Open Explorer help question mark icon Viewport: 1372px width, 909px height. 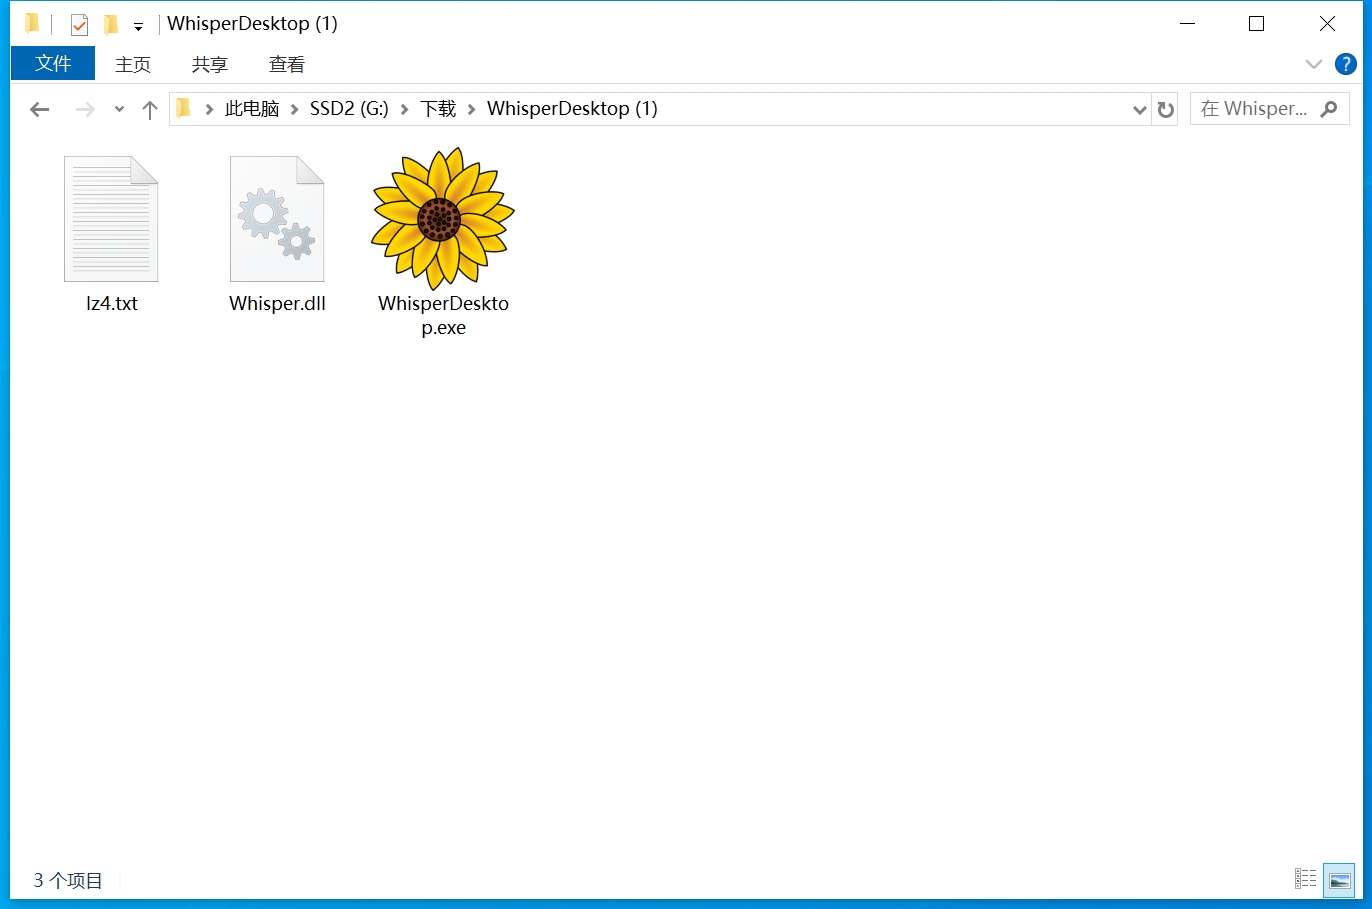[1346, 64]
